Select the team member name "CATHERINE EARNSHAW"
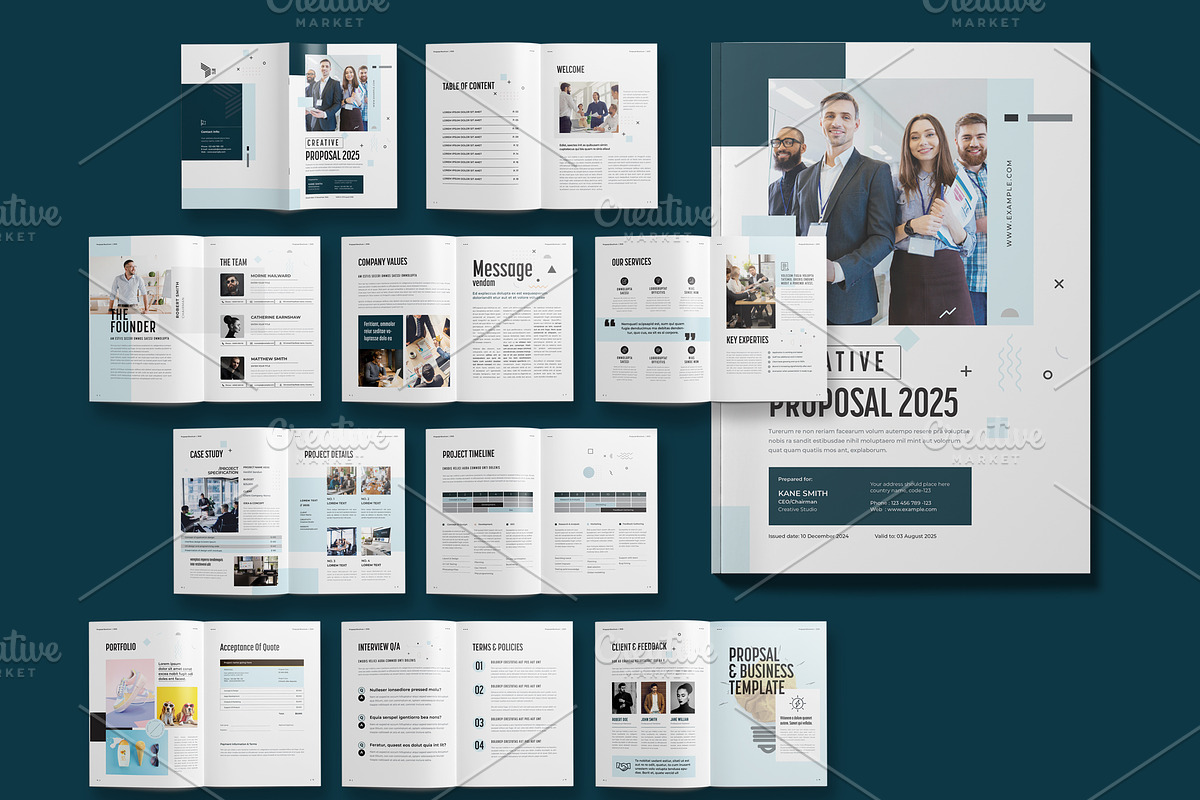Screen dimensions: 1200x800 [x=277, y=317]
